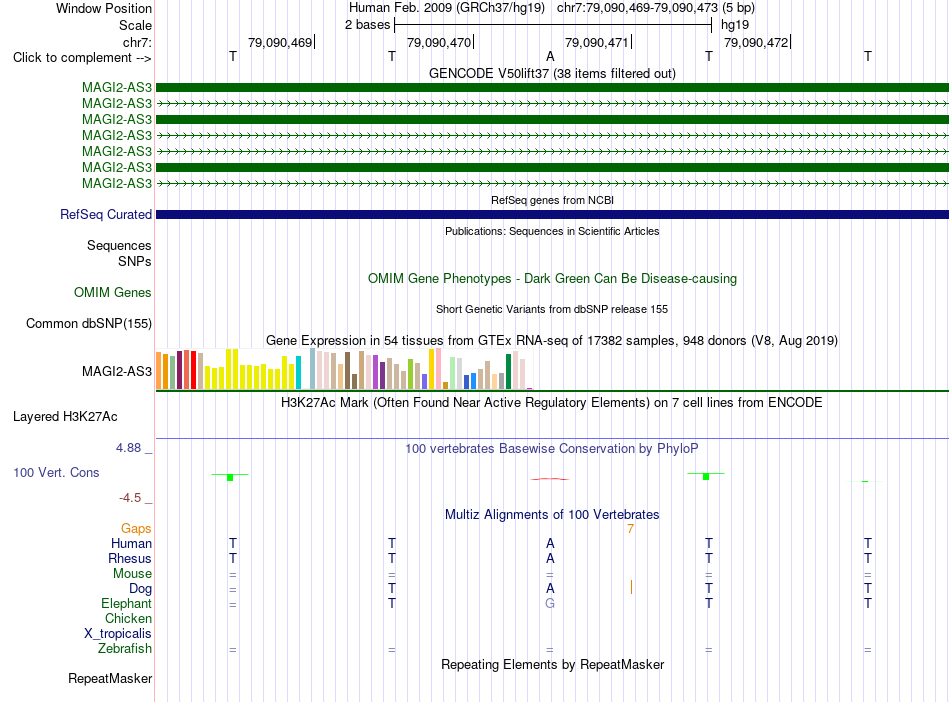Select the Dog alignment row label

pyautogui.click(x=141, y=589)
